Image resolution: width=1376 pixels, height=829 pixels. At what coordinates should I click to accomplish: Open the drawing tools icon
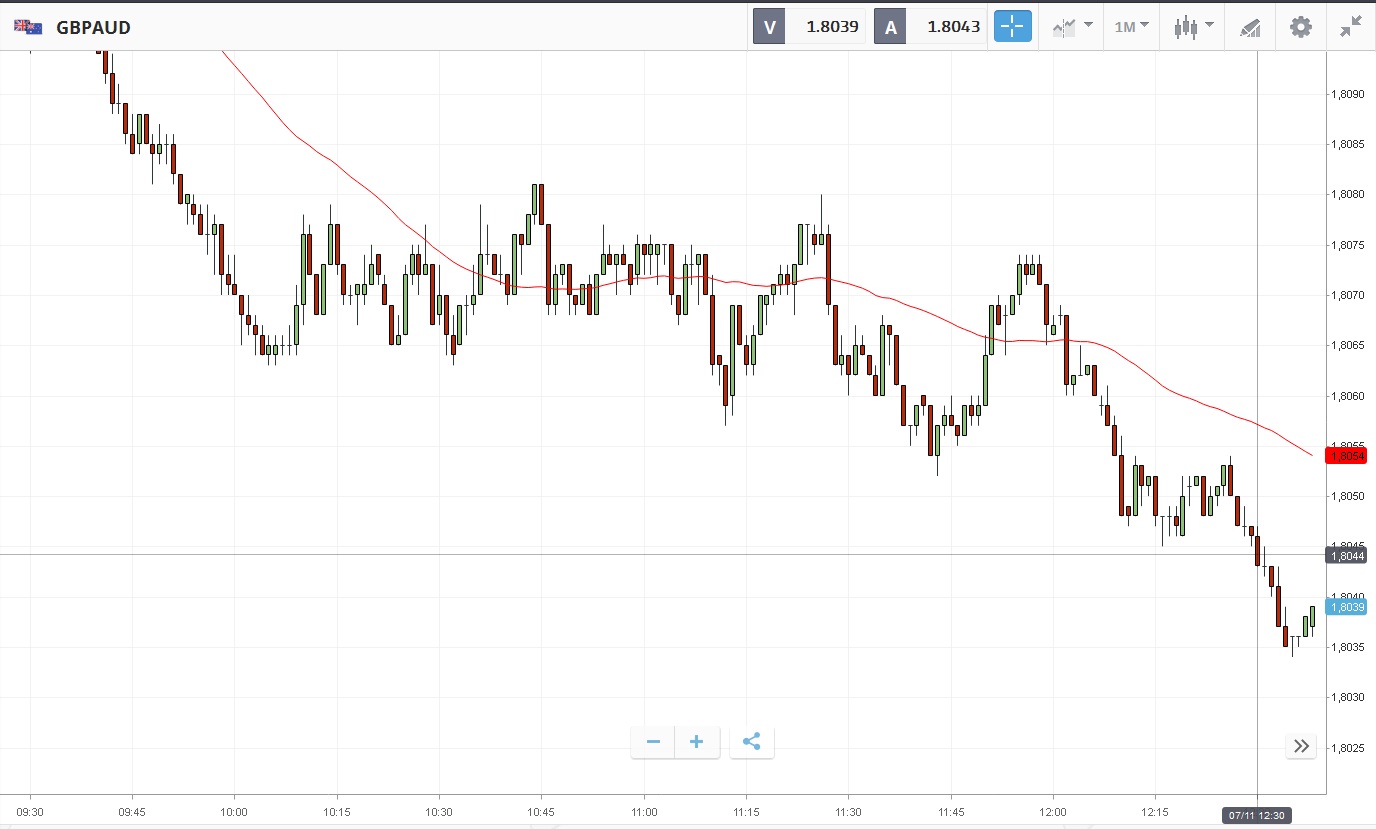(x=1250, y=27)
